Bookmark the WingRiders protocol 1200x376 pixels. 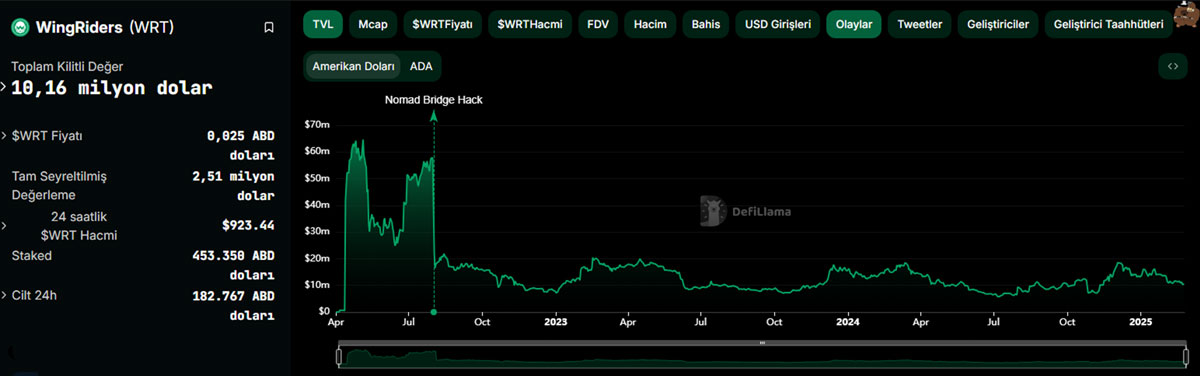tap(269, 28)
